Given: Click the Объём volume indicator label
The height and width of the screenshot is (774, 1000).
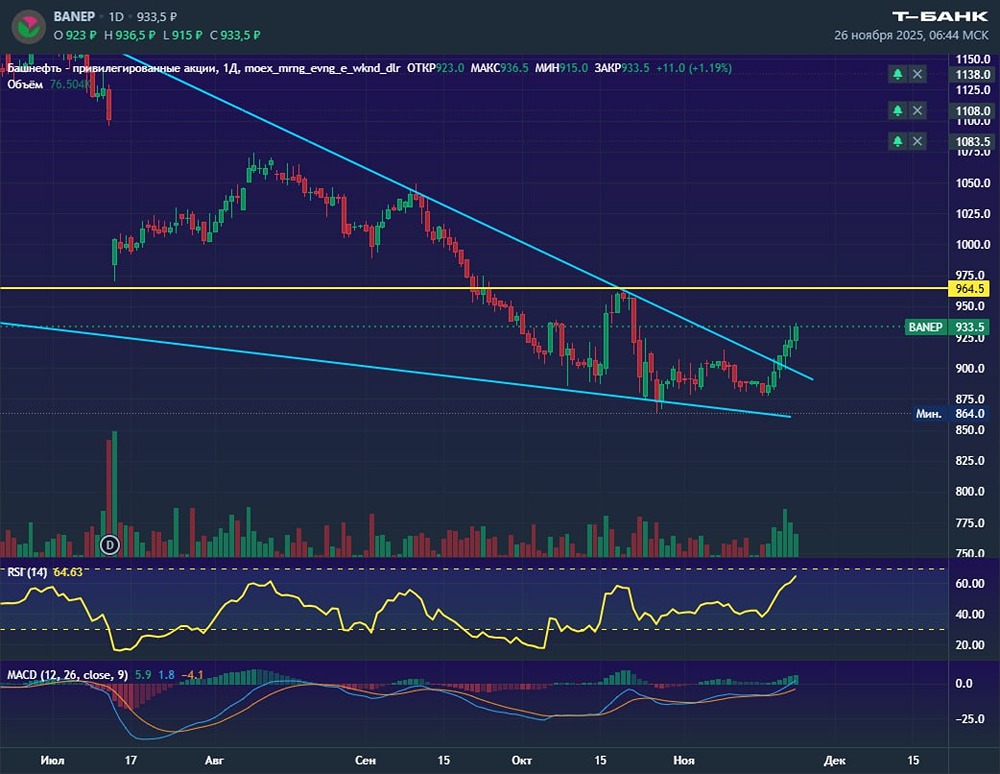Looking at the screenshot, I should 25,84.
